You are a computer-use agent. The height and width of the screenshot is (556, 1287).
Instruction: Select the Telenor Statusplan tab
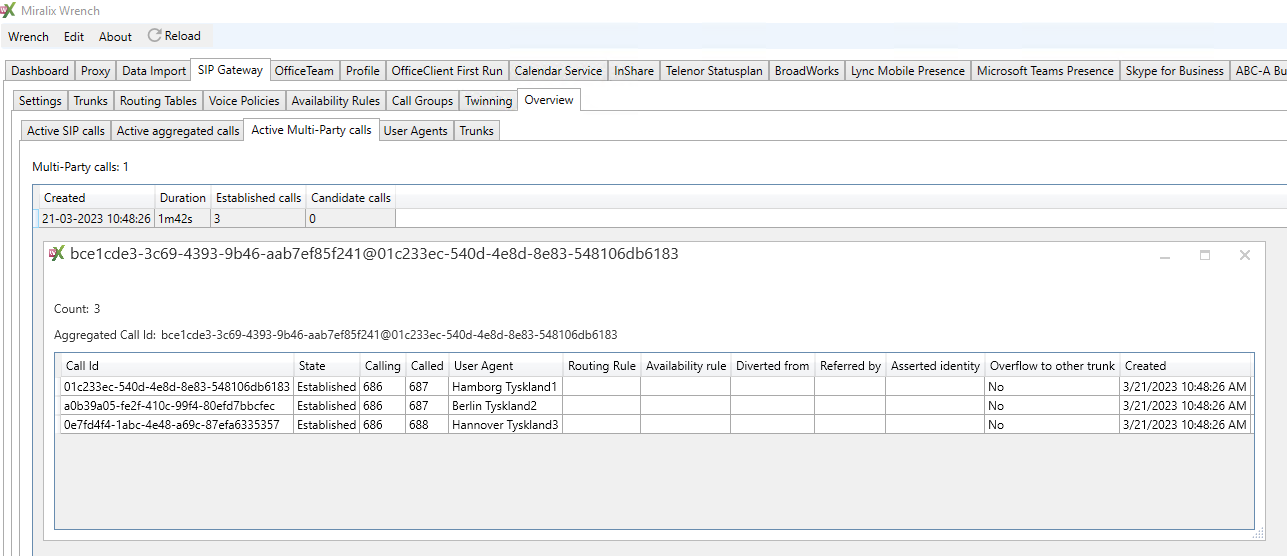[714, 71]
